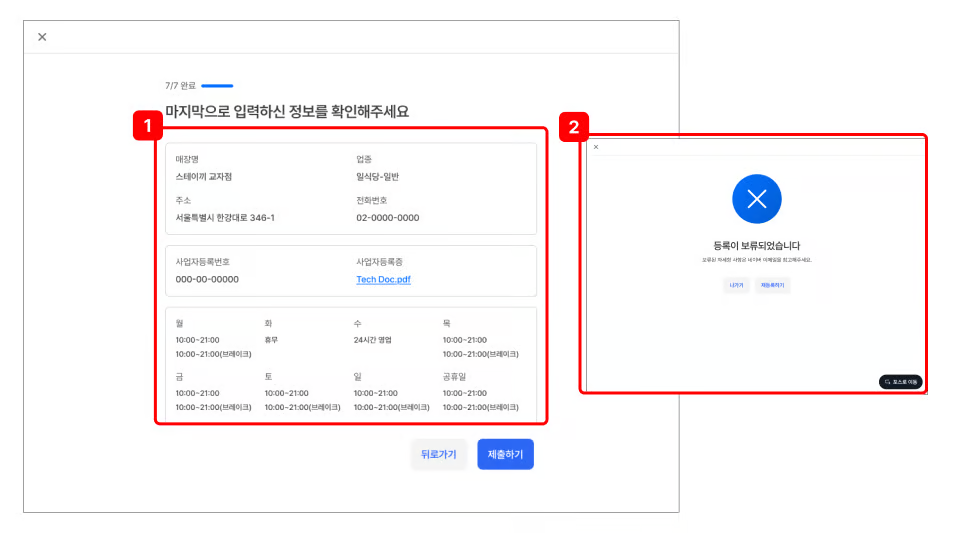Click the 24시간 영업 entry under 수
This screenshot has height=533, width=958.
[373, 340]
